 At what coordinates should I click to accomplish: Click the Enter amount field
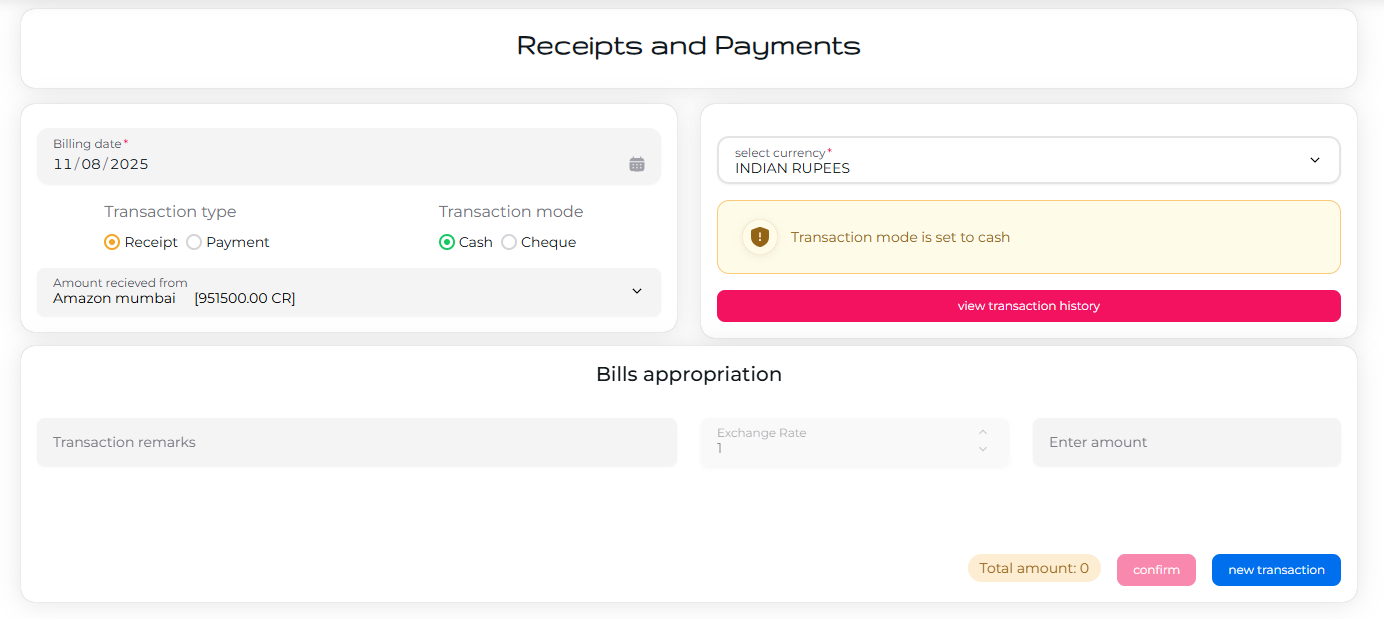click(1186, 441)
